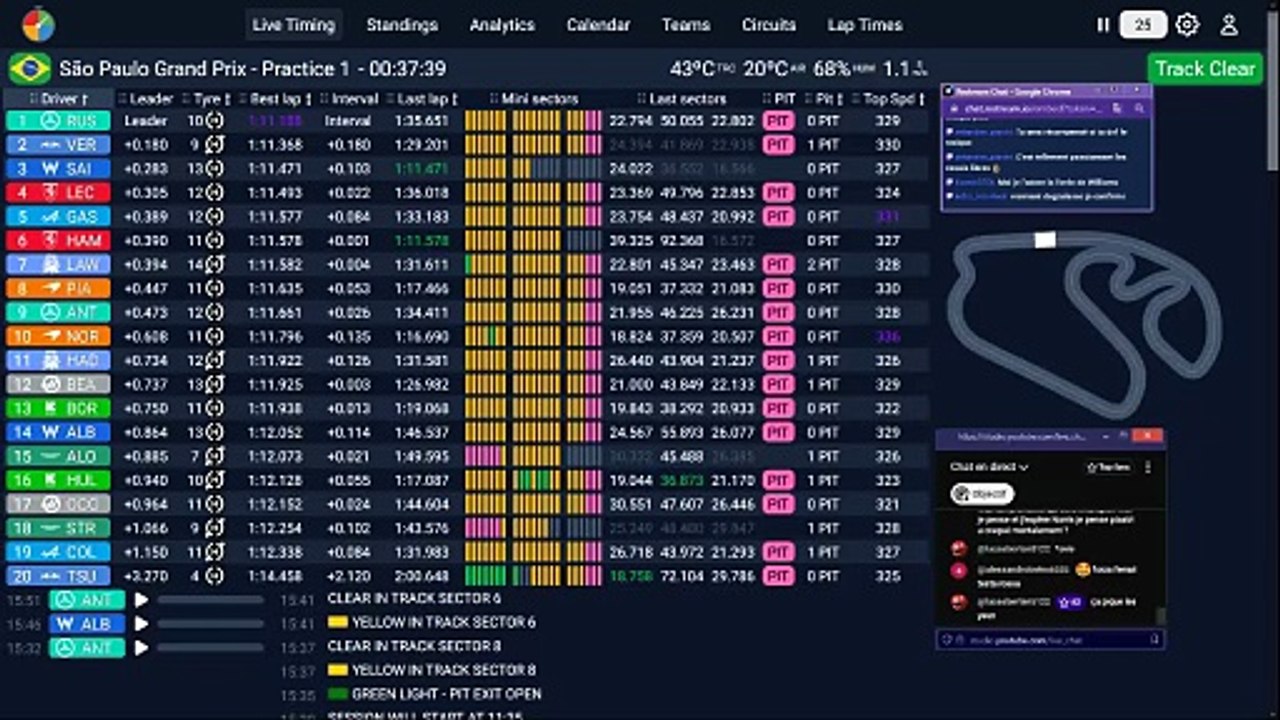Screen dimensions: 1280x720
Task: Switch to the Standings tab
Action: coord(402,25)
